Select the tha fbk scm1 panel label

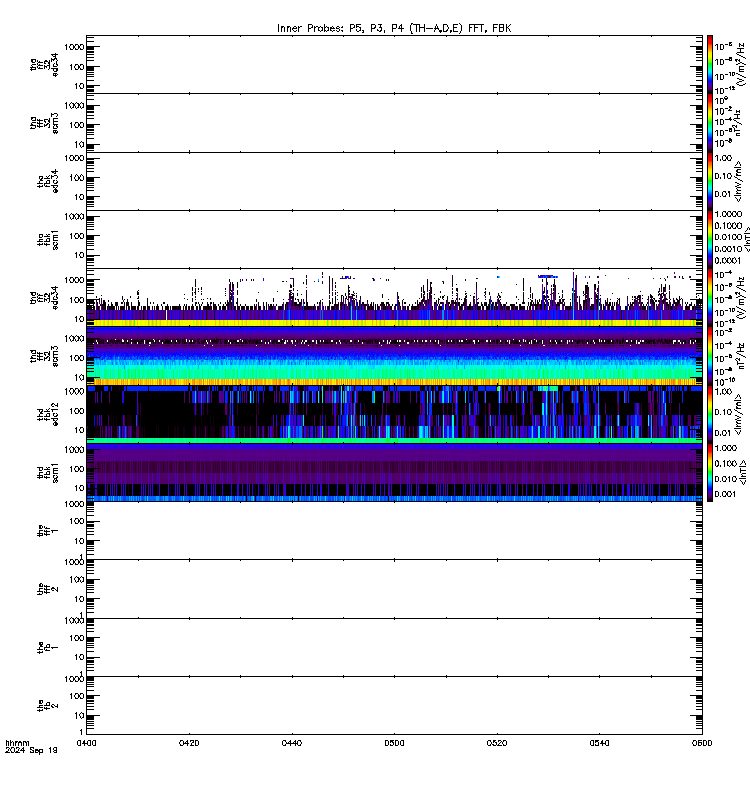click(48, 240)
